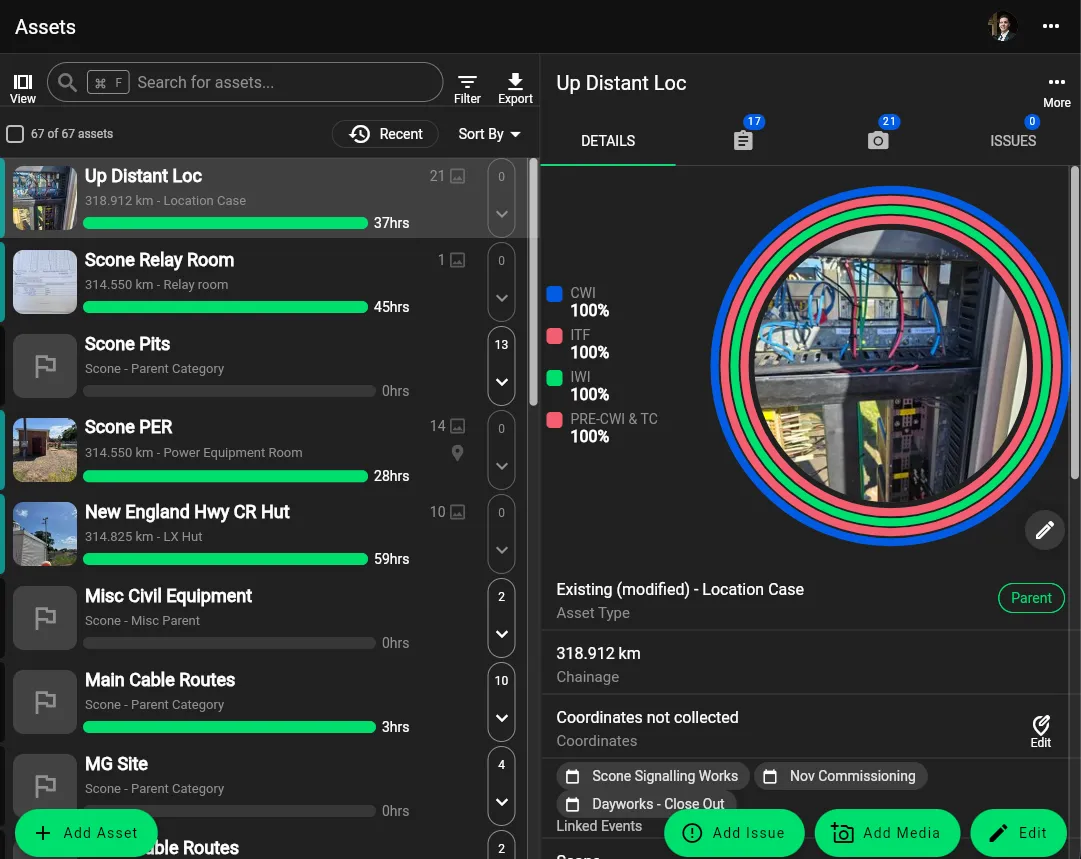This screenshot has height=859, width=1081.
Task: Click the Add Asset button
Action: click(x=86, y=833)
